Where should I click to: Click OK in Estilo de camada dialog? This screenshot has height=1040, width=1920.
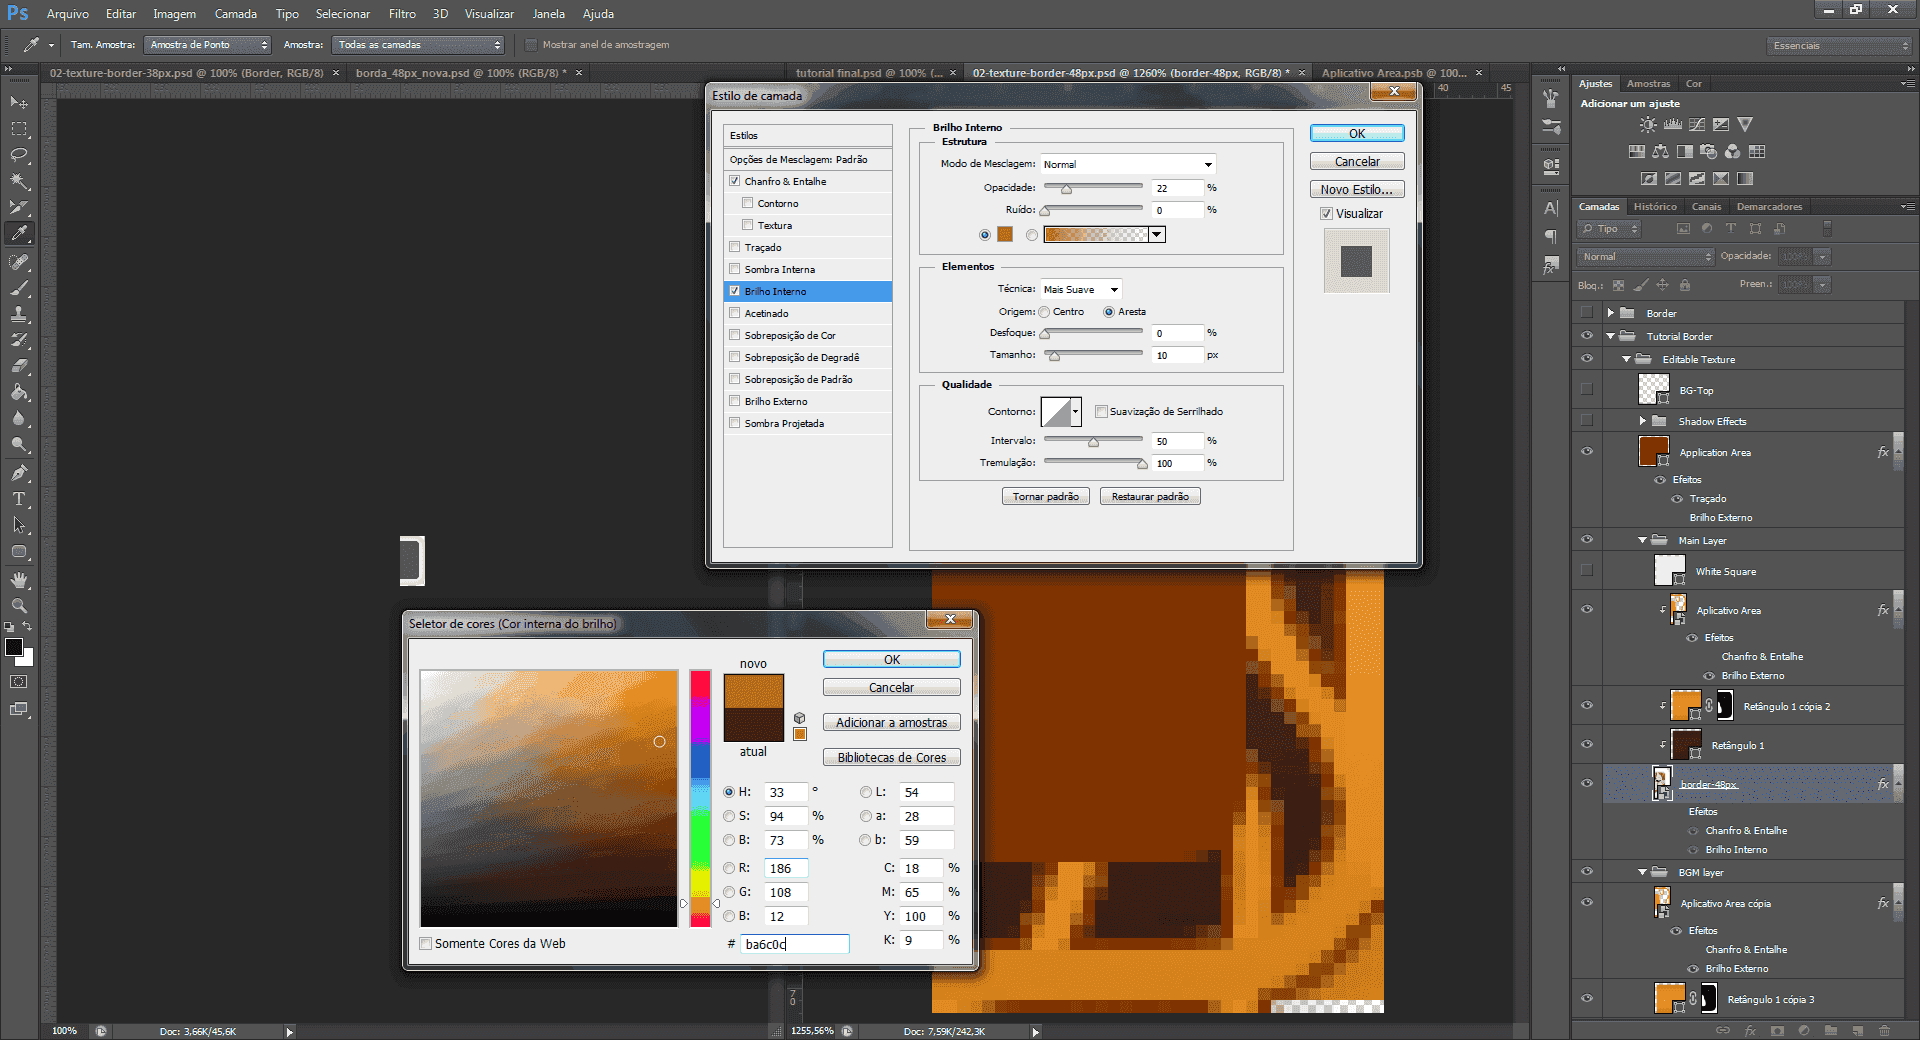pos(1357,134)
